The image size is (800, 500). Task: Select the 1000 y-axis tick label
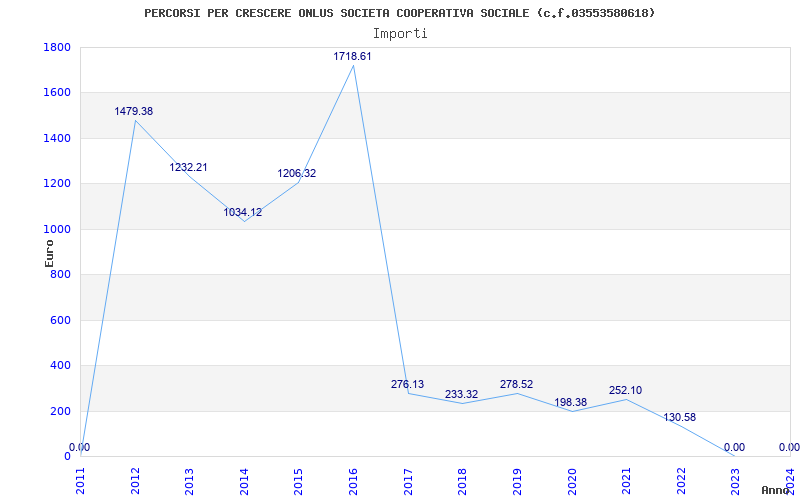(57, 230)
